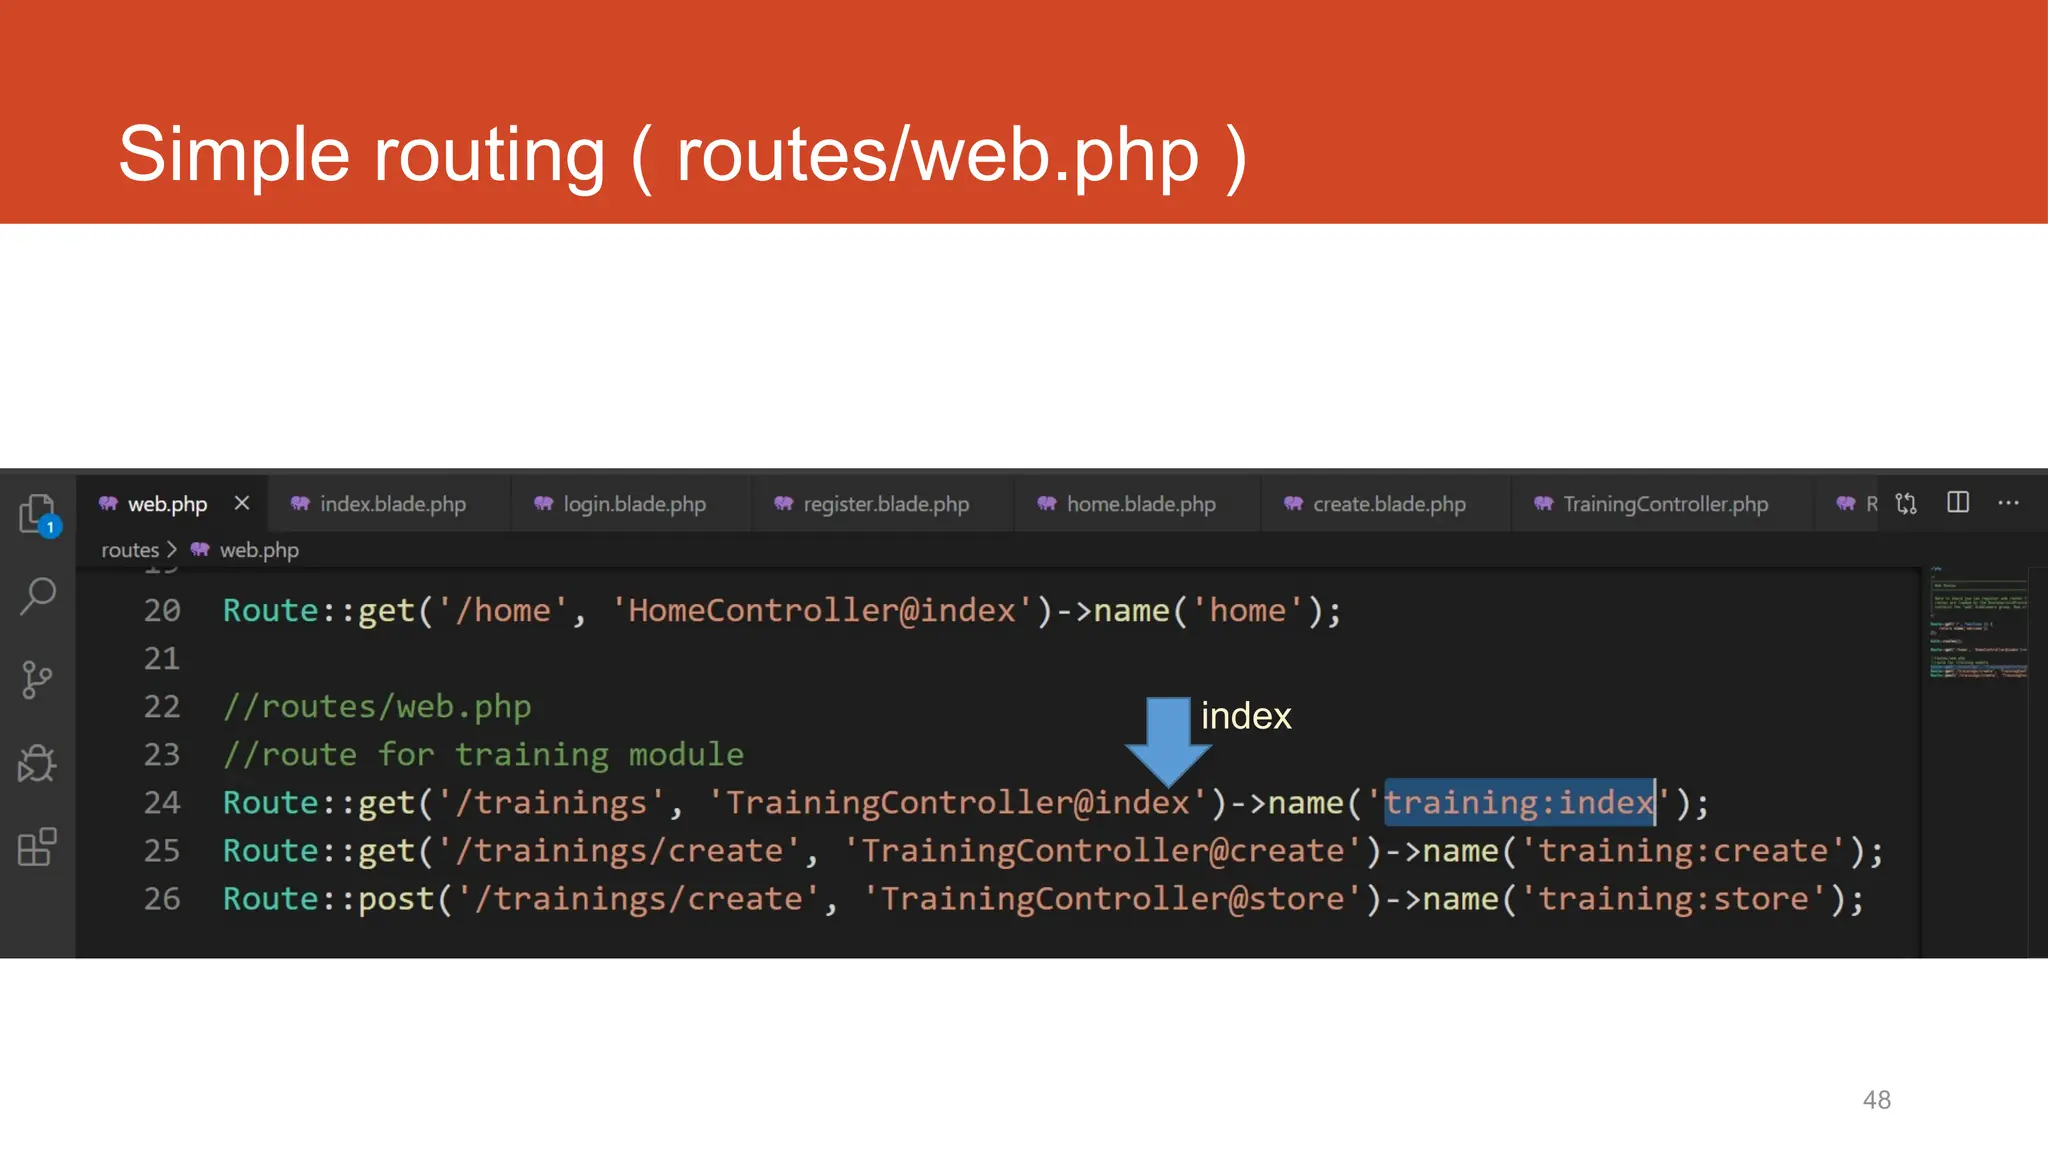2048x1152 pixels.
Task: Click the '/trainings' path string on line 24
Action: click(x=551, y=802)
